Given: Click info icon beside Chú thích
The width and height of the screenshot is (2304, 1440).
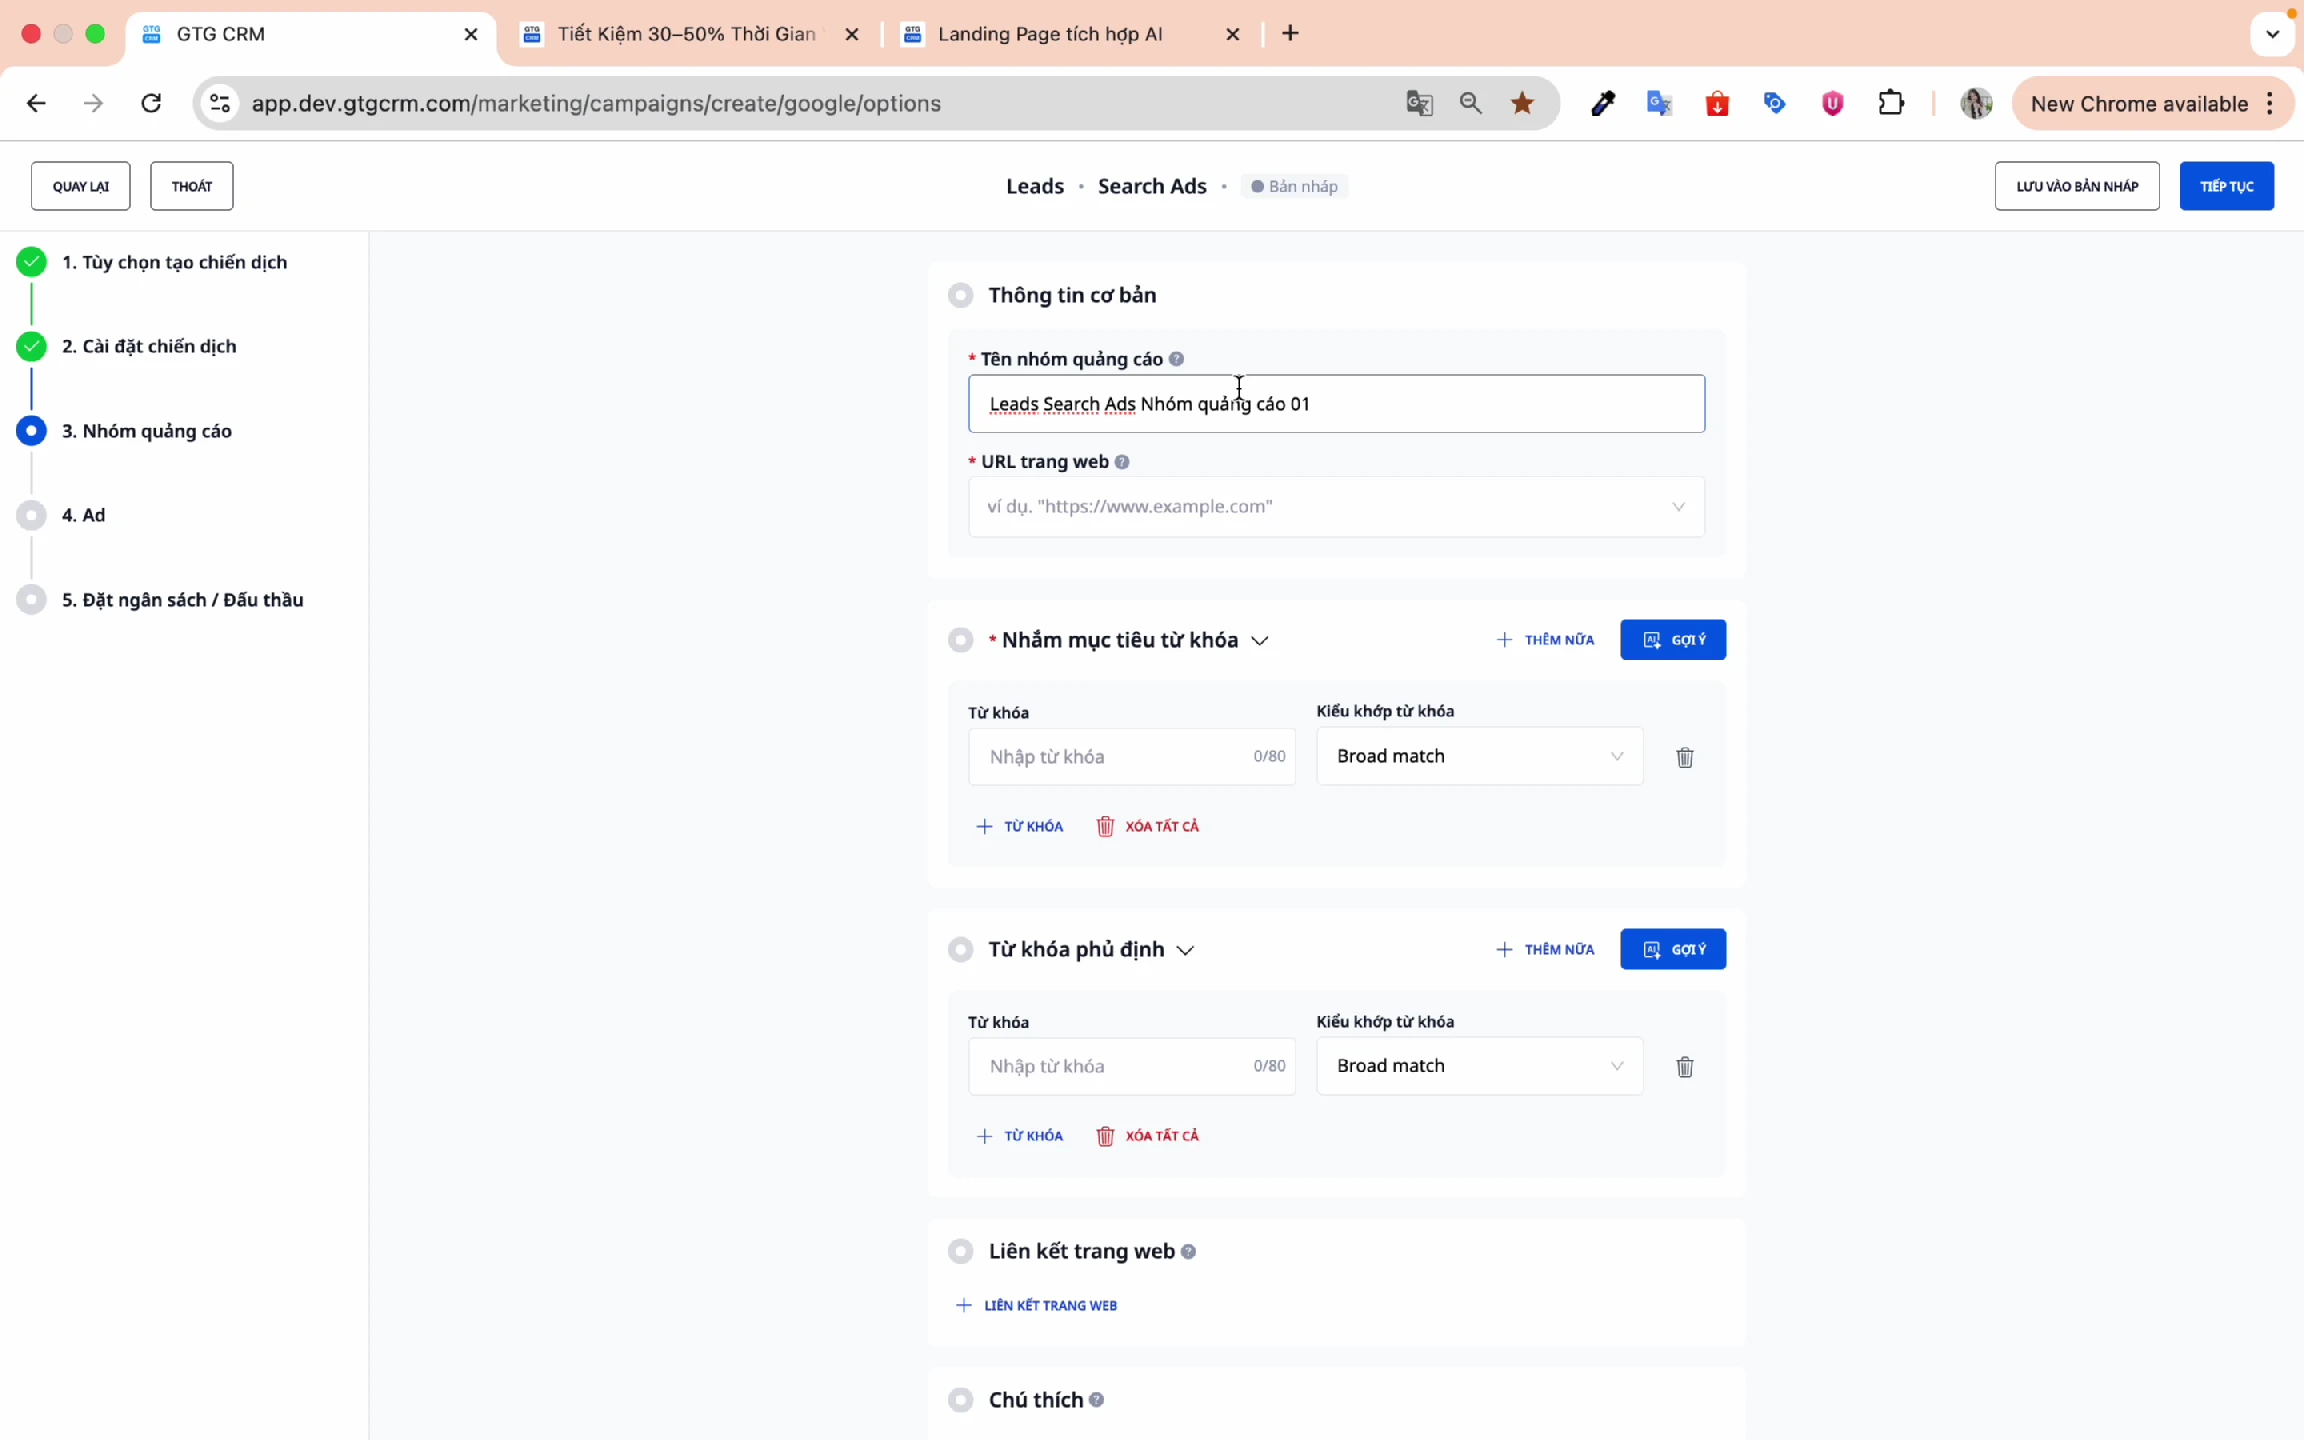Looking at the screenshot, I should [1096, 1400].
